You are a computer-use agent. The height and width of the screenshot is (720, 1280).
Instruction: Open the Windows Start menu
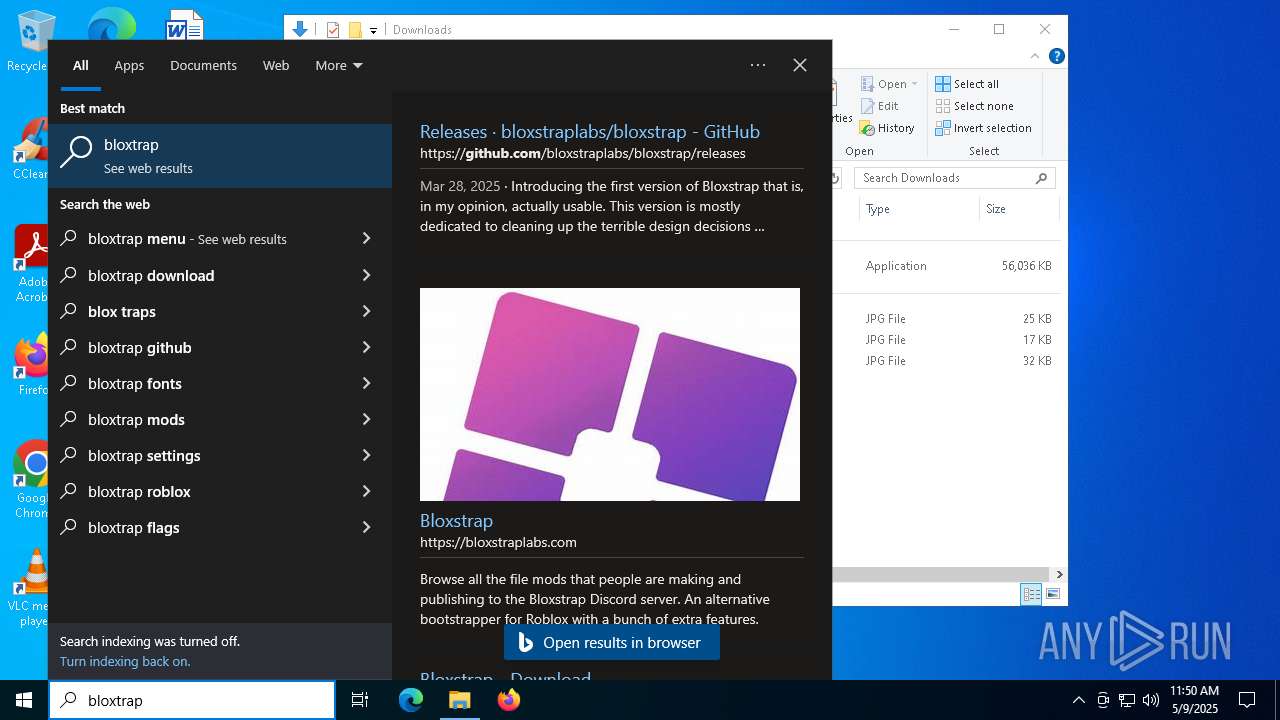click(x=24, y=700)
